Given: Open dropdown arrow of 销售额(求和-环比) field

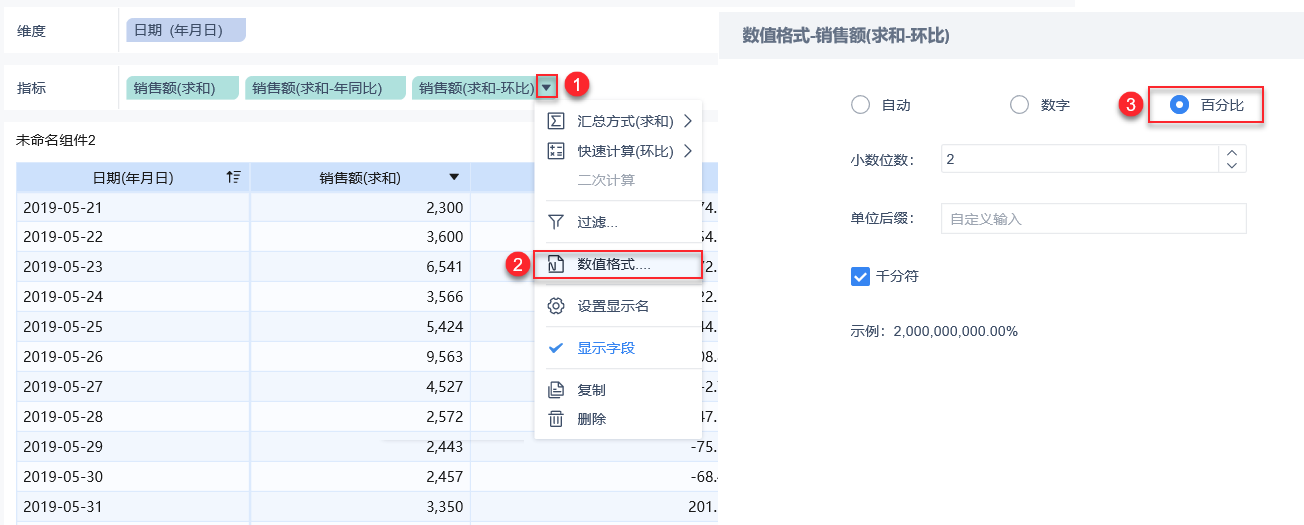Looking at the screenshot, I should click(x=546, y=88).
